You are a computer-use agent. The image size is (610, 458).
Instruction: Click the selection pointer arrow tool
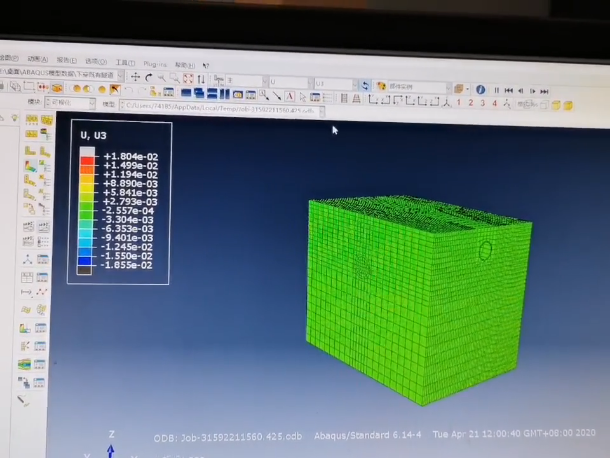pyautogui.click(x=303, y=97)
